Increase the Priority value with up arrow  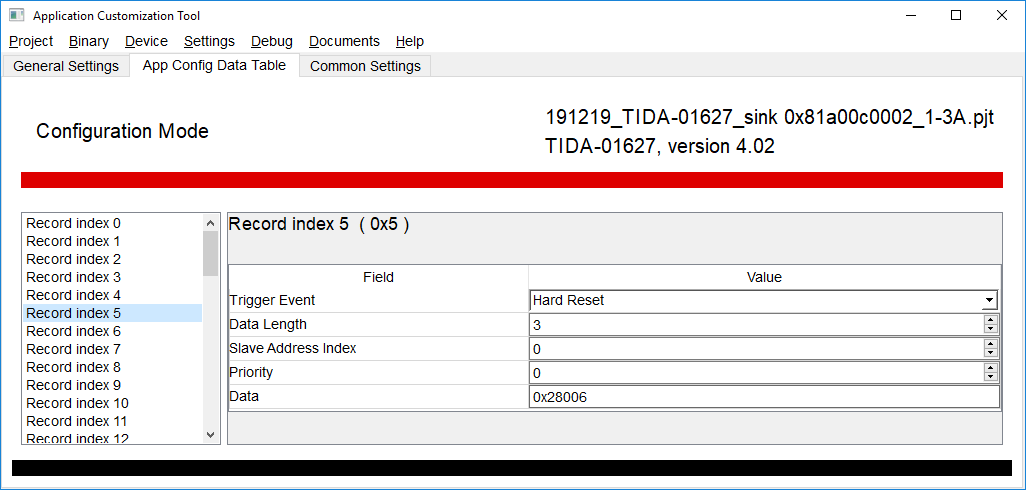click(991, 368)
